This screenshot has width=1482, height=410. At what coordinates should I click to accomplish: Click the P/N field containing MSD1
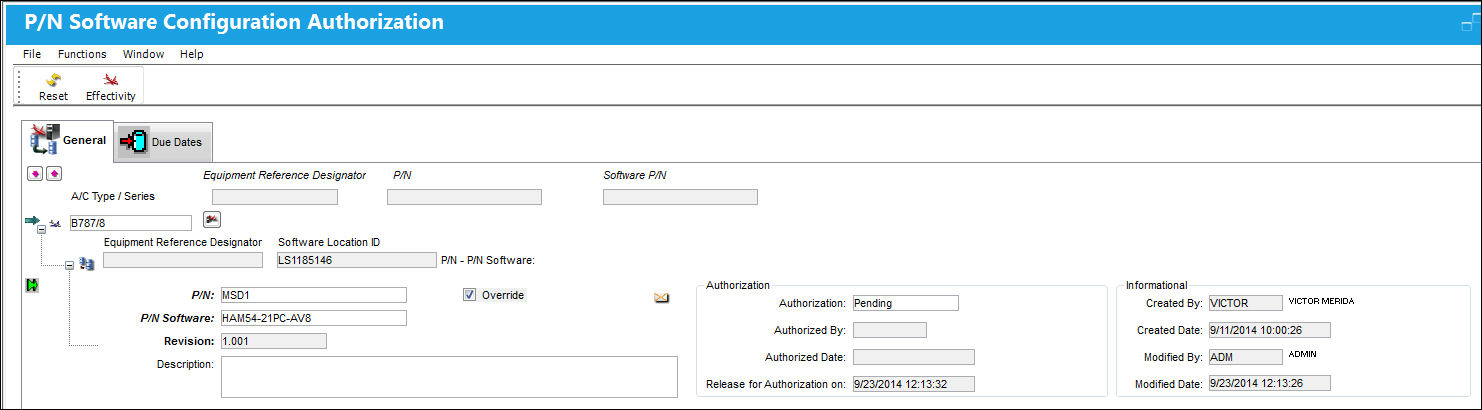point(313,295)
